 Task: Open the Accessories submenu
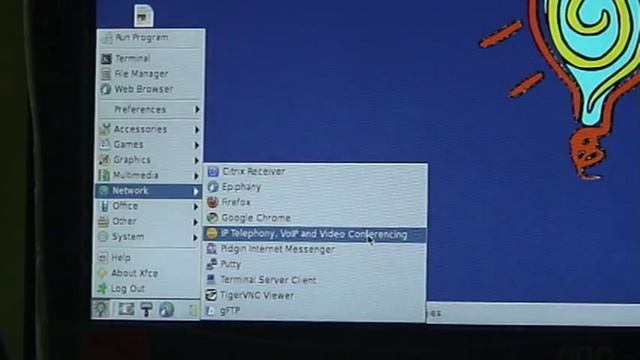150,129
